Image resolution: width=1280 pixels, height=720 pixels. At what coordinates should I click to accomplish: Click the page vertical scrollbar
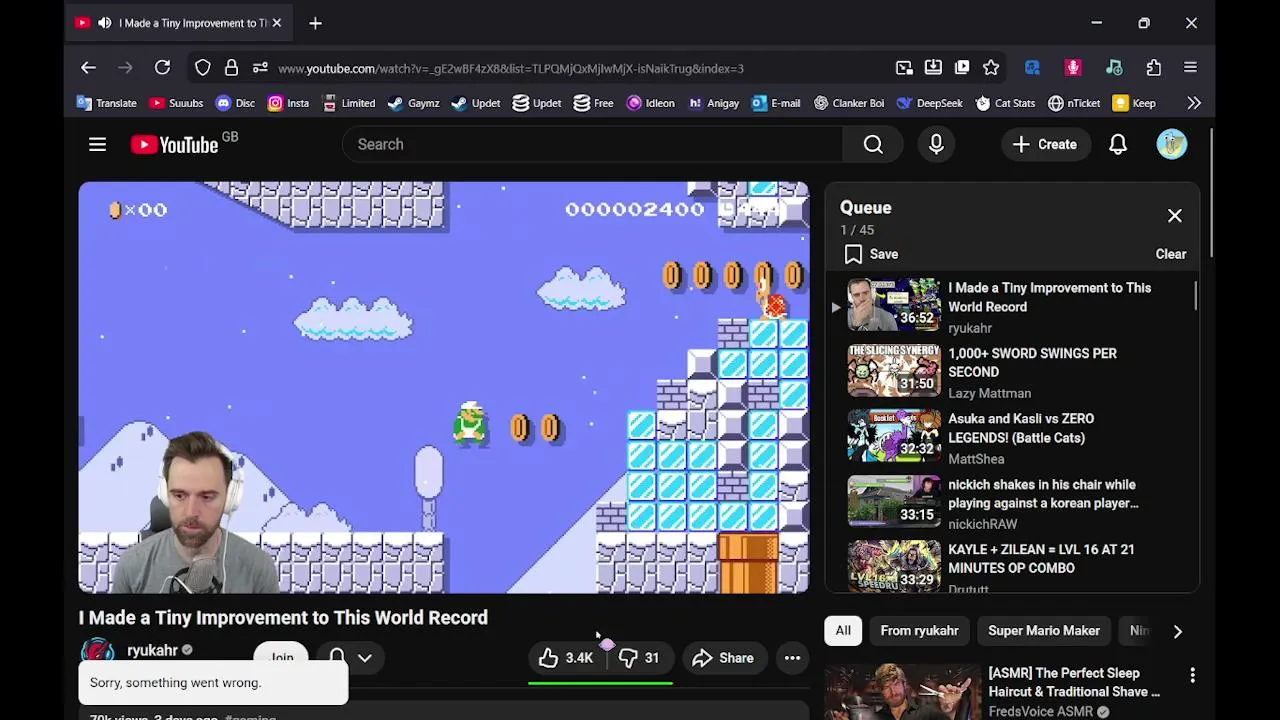click(1212, 192)
